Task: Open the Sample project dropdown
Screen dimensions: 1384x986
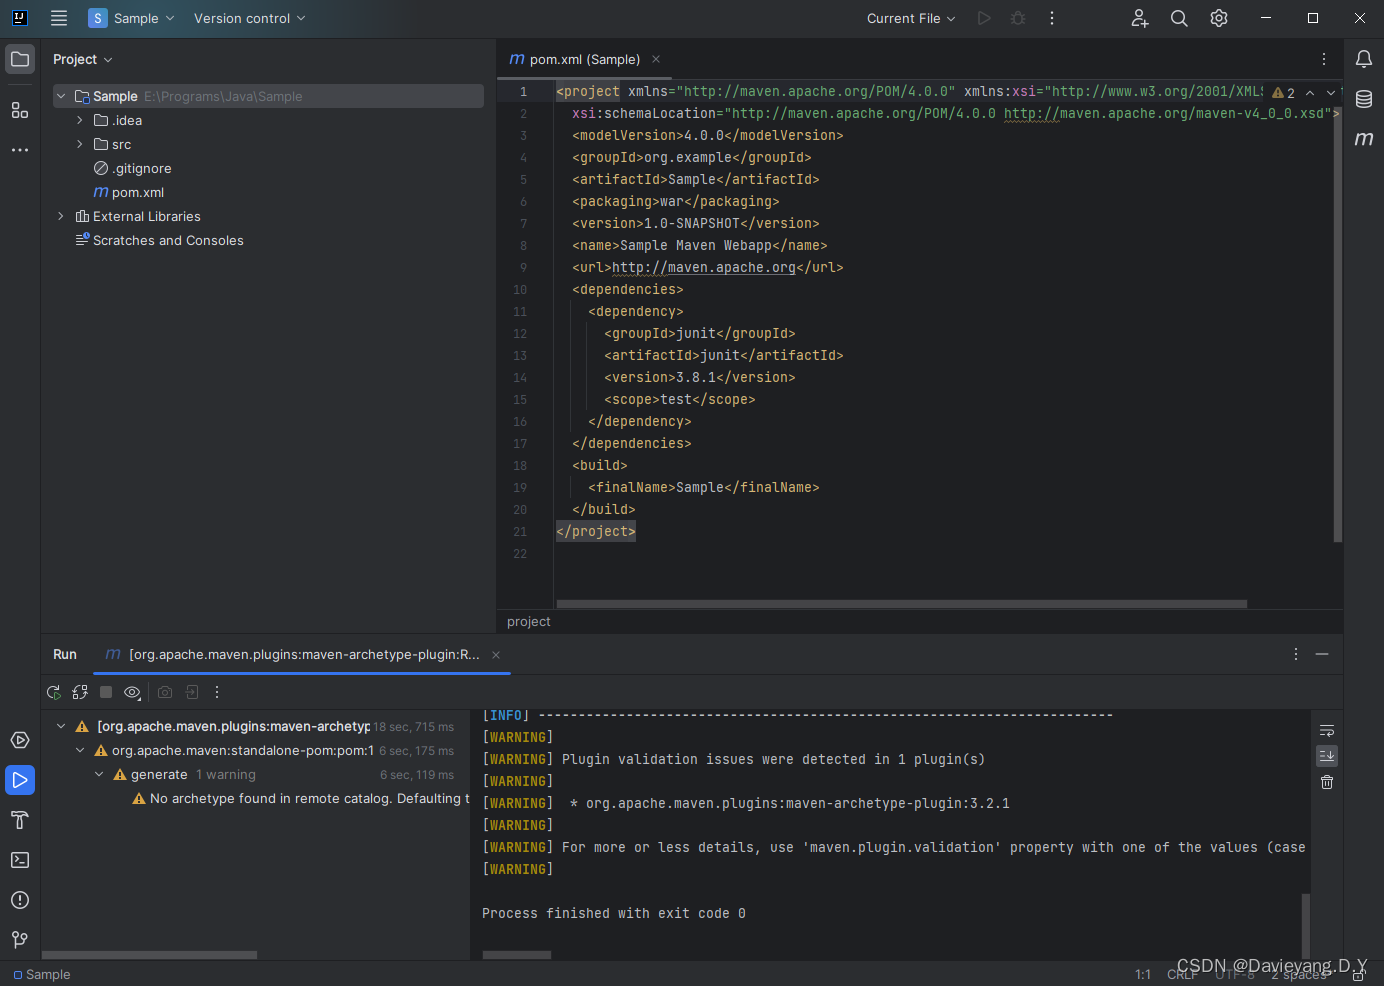Action: (131, 18)
